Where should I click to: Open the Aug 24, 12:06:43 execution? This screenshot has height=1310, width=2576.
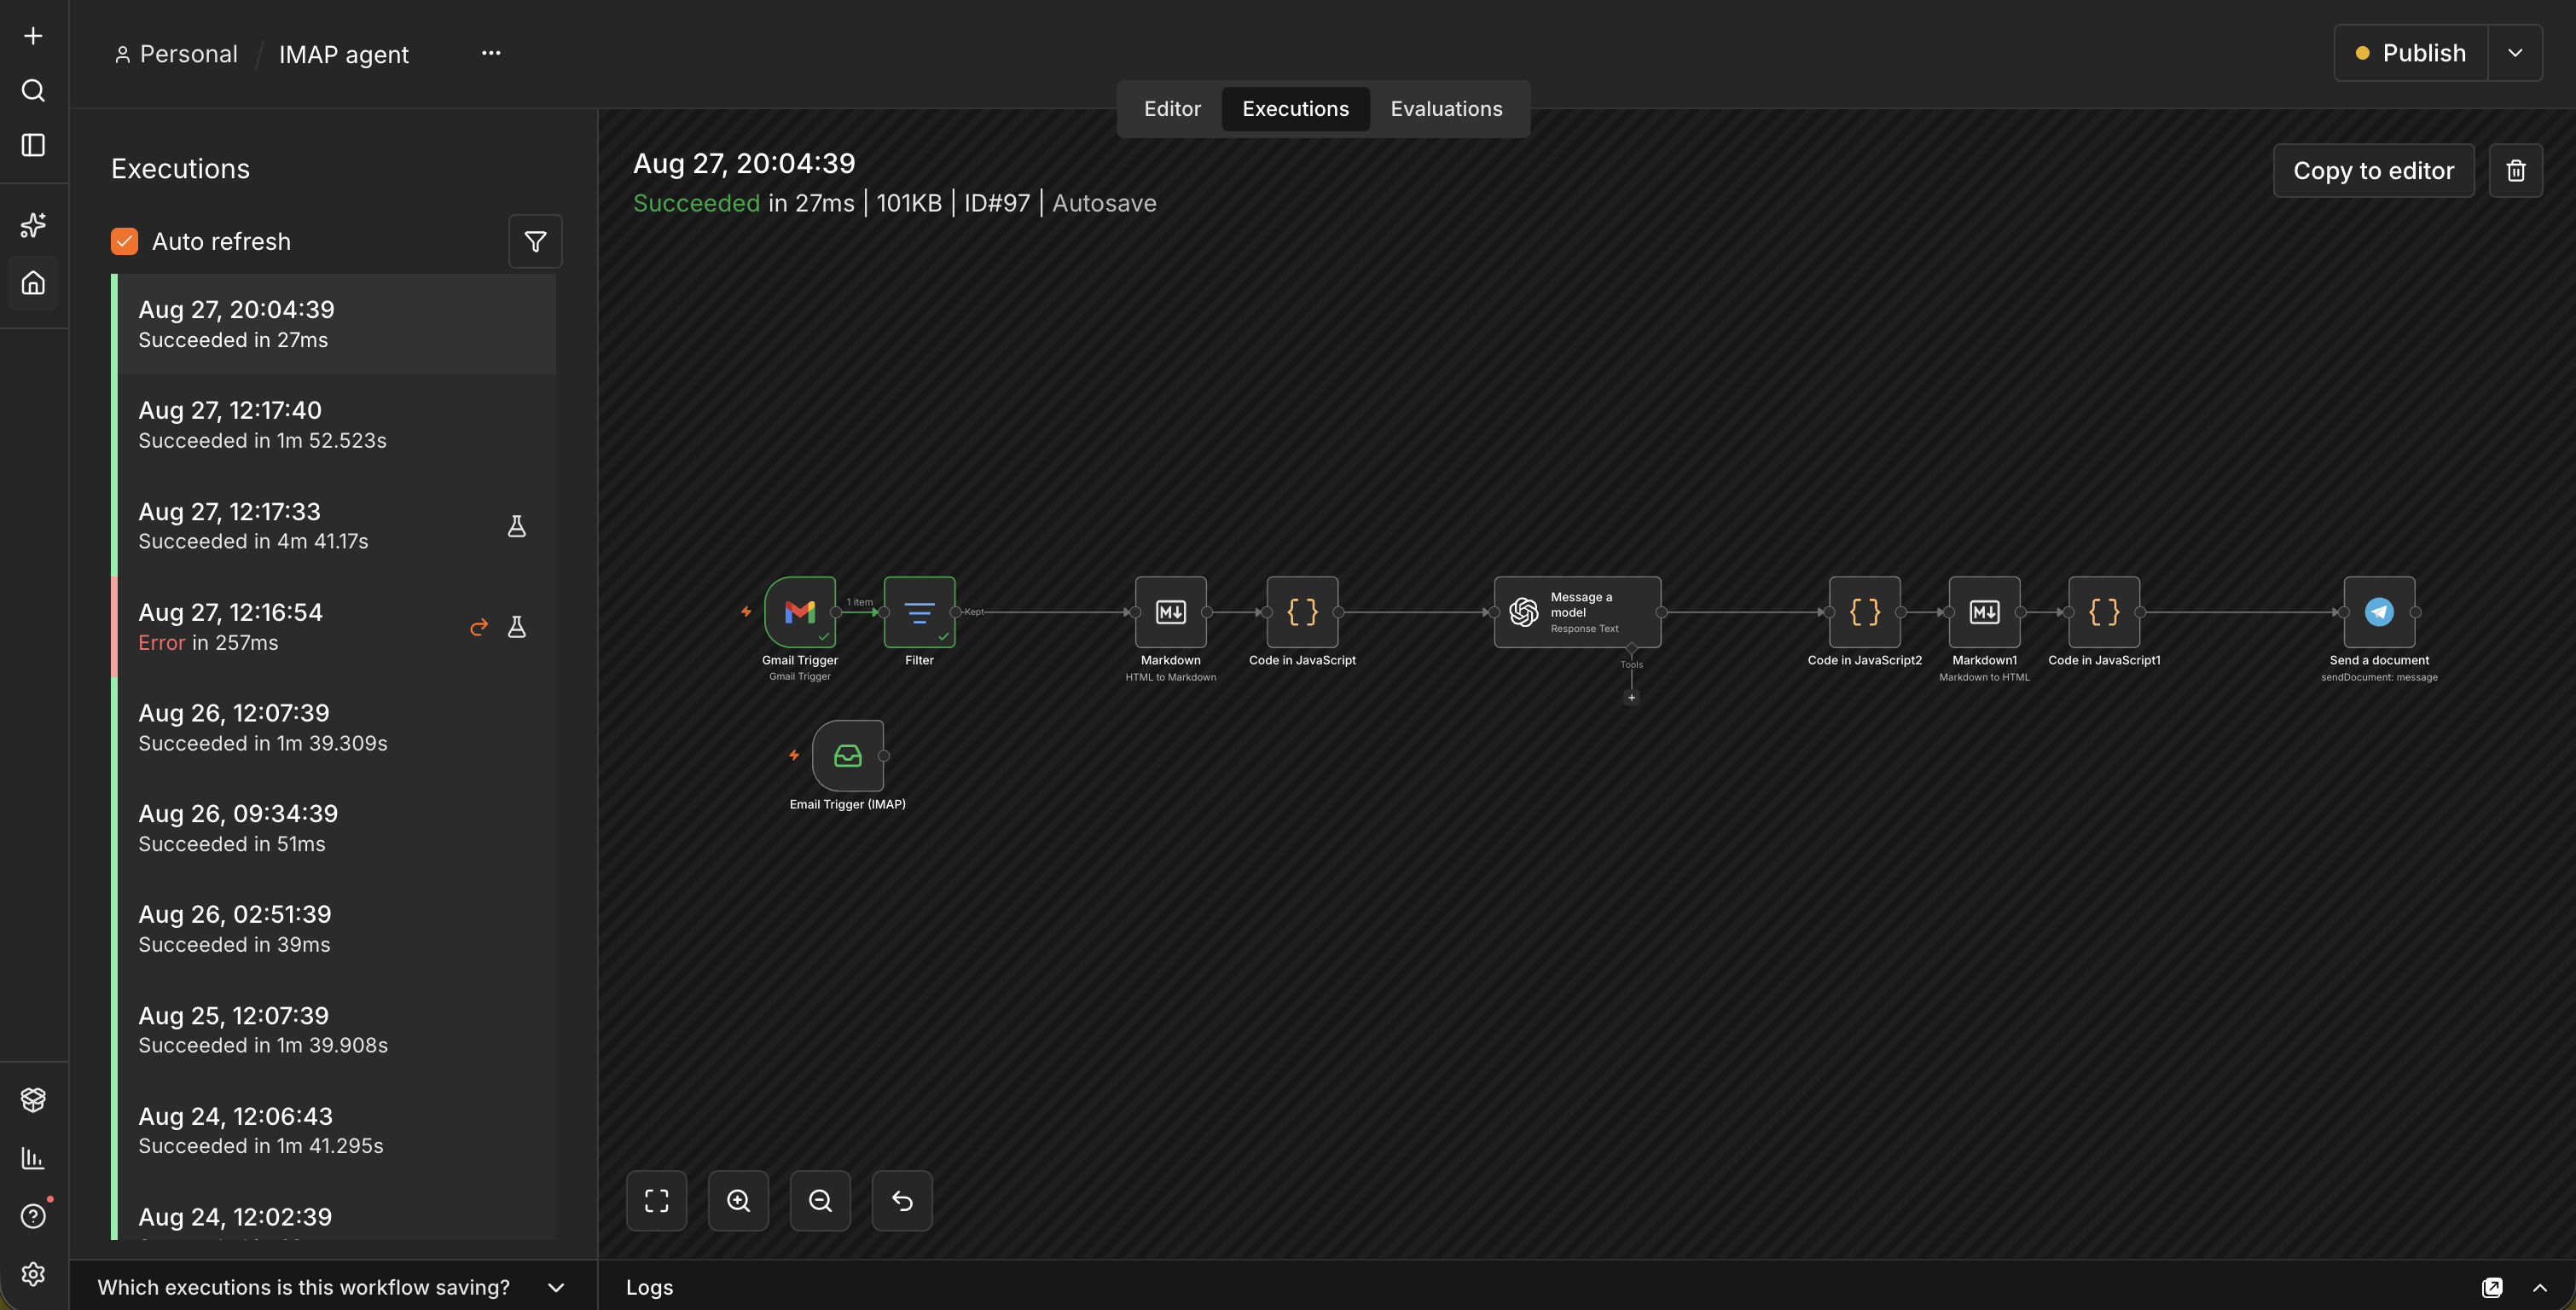pos(334,1130)
